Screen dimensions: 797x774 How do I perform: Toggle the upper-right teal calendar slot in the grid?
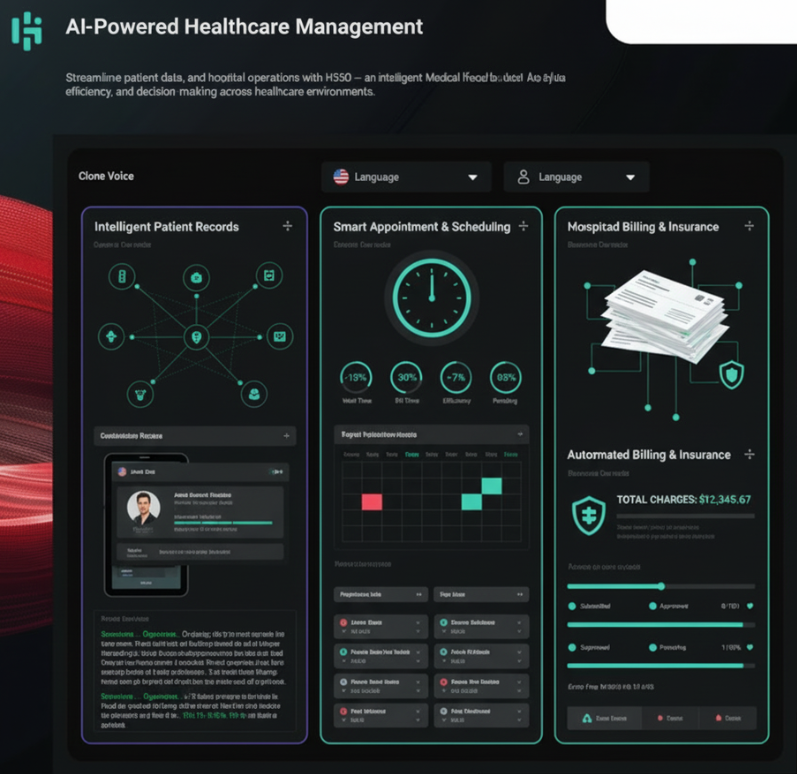[491, 486]
